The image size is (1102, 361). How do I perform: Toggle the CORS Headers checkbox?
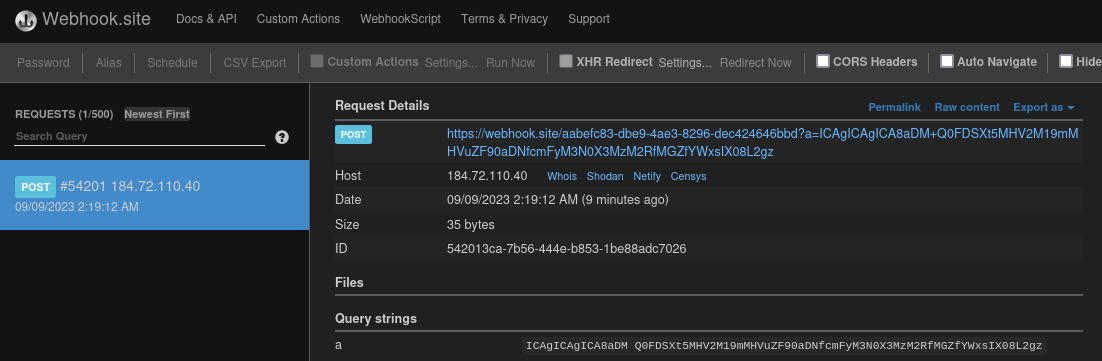[822, 61]
